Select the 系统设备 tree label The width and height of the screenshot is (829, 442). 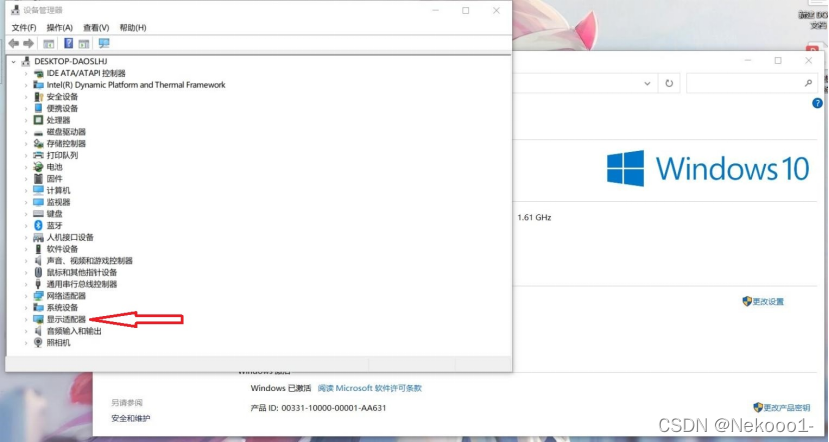pyautogui.click(x=62, y=308)
